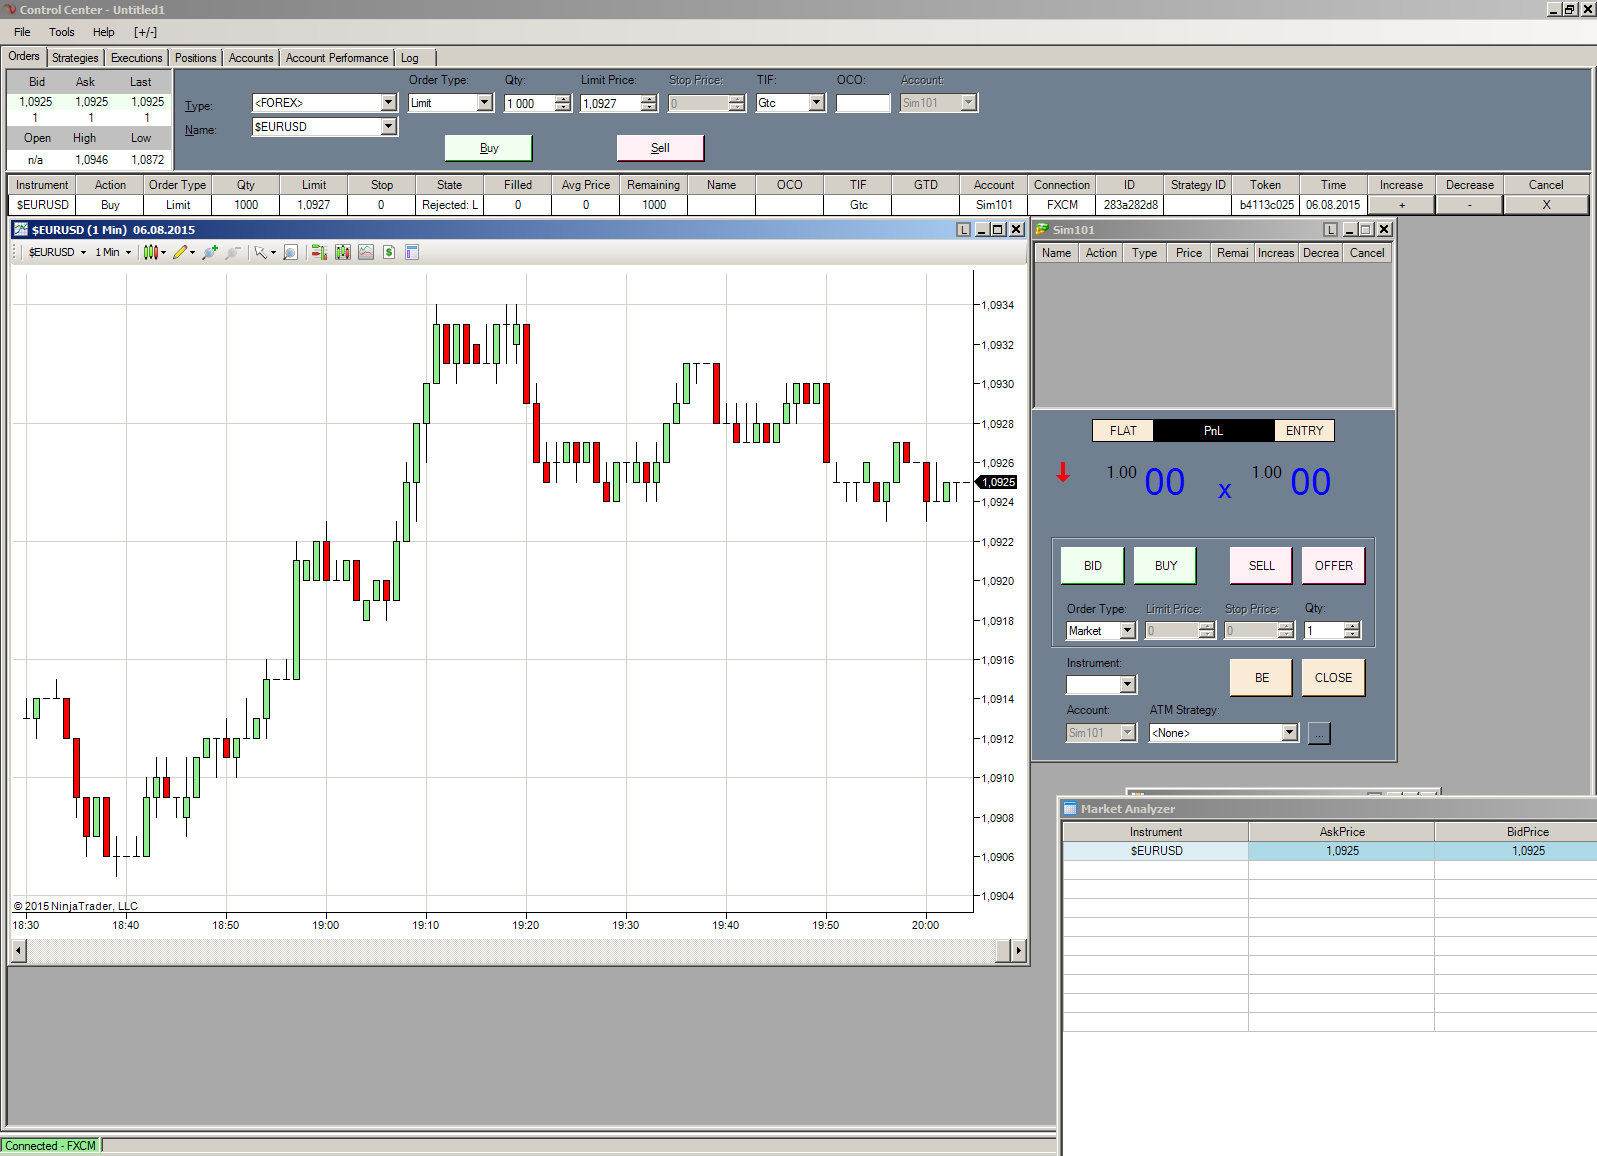Expand the TIF Gtc dropdown

tap(816, 103)
